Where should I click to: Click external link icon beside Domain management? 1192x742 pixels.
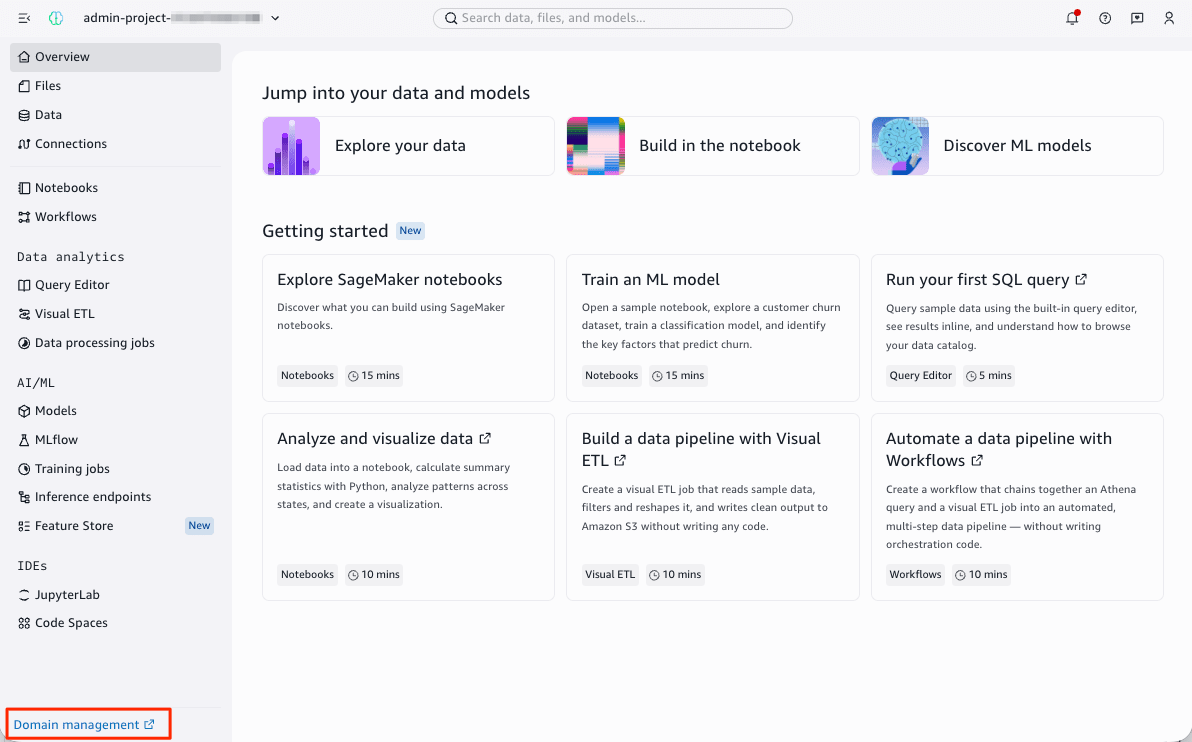tap(149, 725)
